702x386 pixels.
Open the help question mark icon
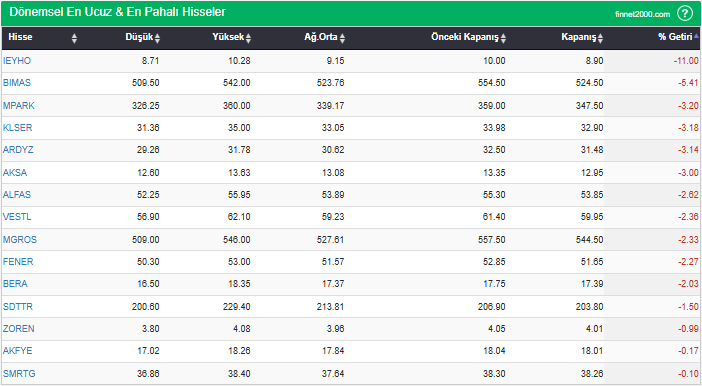685,13
